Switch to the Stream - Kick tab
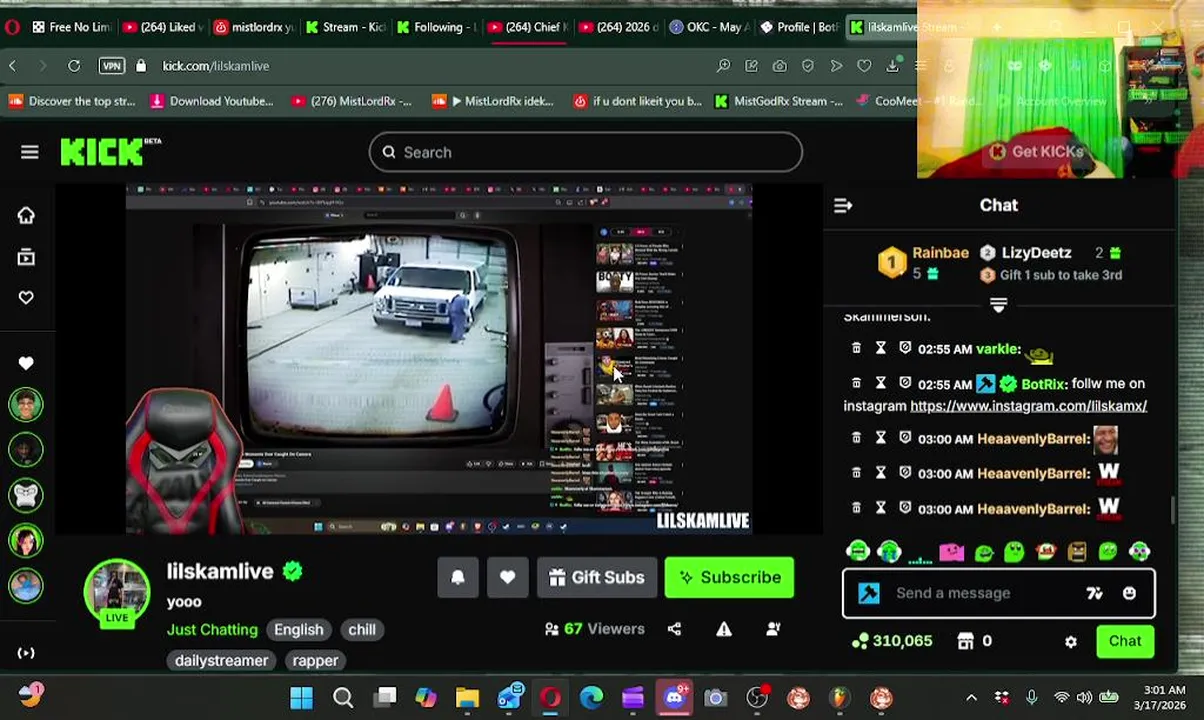This screenshot has width=1204, height=720. tap(345, 27)
